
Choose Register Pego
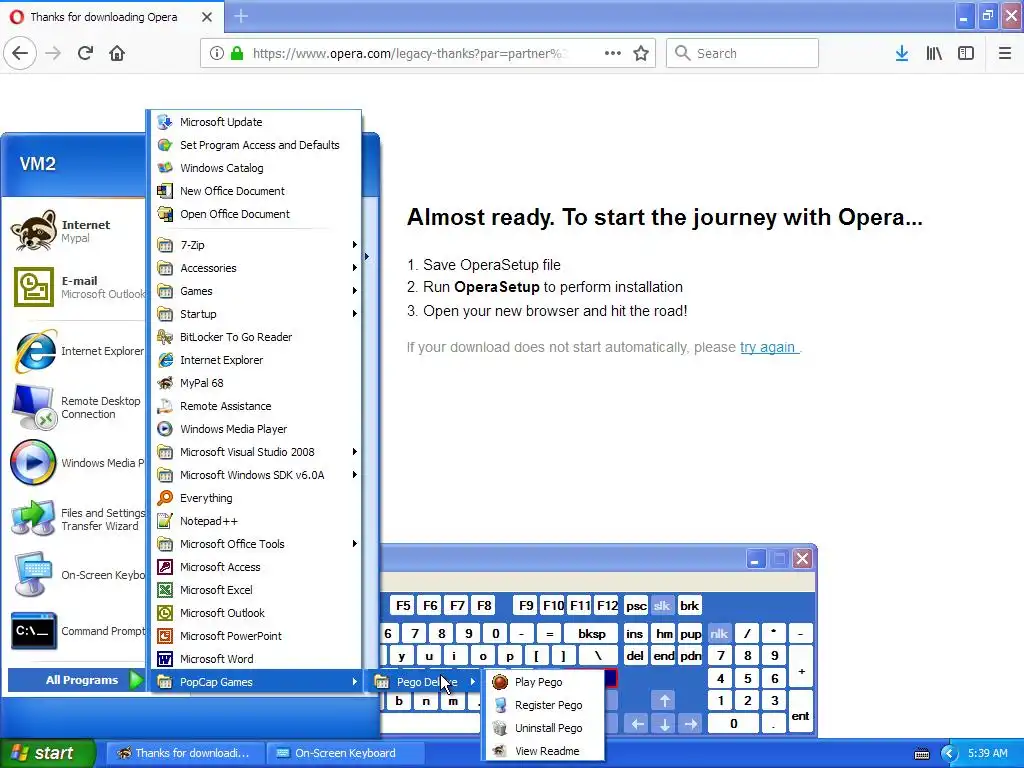tap(545, 705)
